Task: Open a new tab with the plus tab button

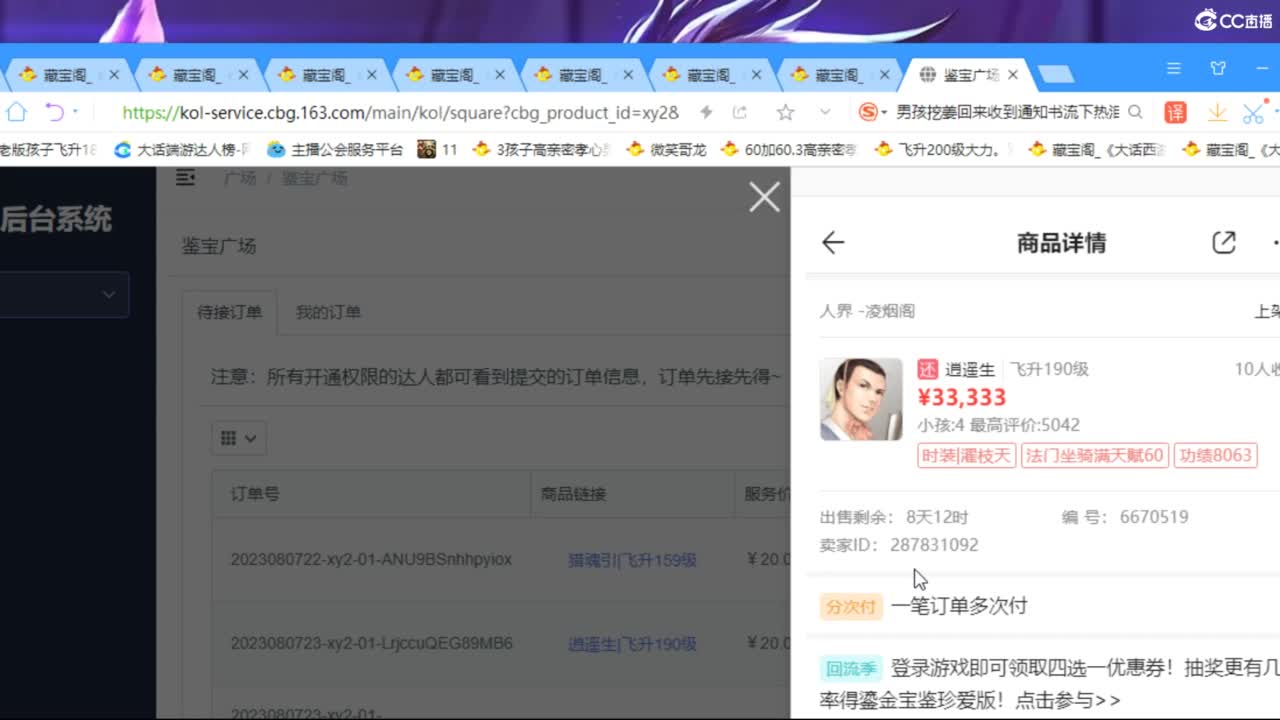Action: coord(1056,75)
